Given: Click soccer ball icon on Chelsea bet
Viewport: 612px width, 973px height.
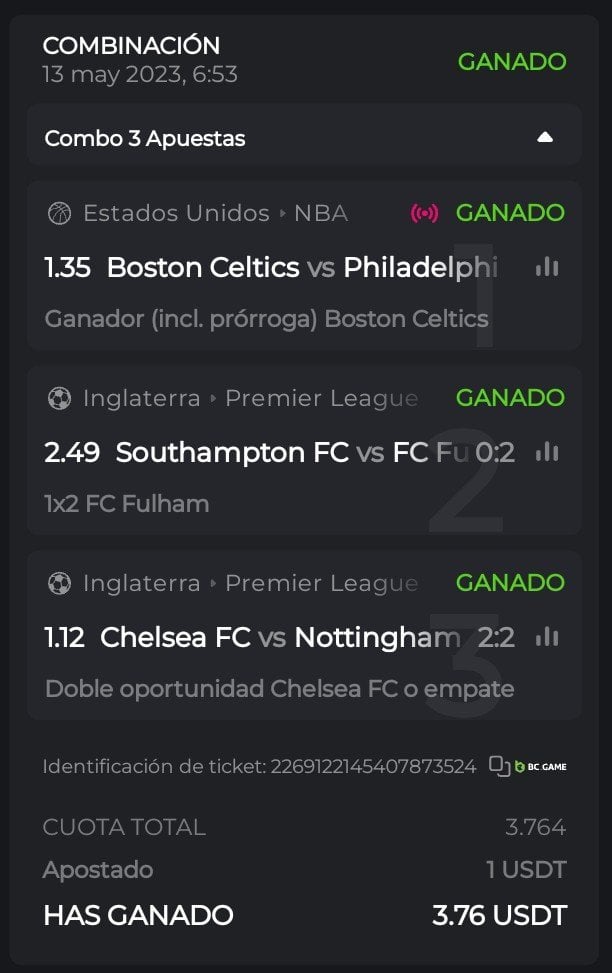Looking at the screenshot, I should [x=59, y=583].
